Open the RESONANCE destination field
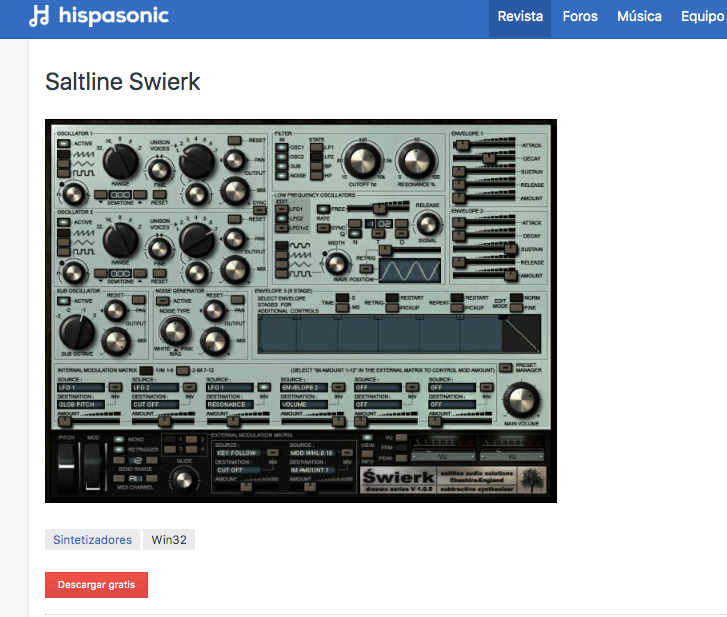The width and height of the screenshot is (727, 617). pos(230,405)
